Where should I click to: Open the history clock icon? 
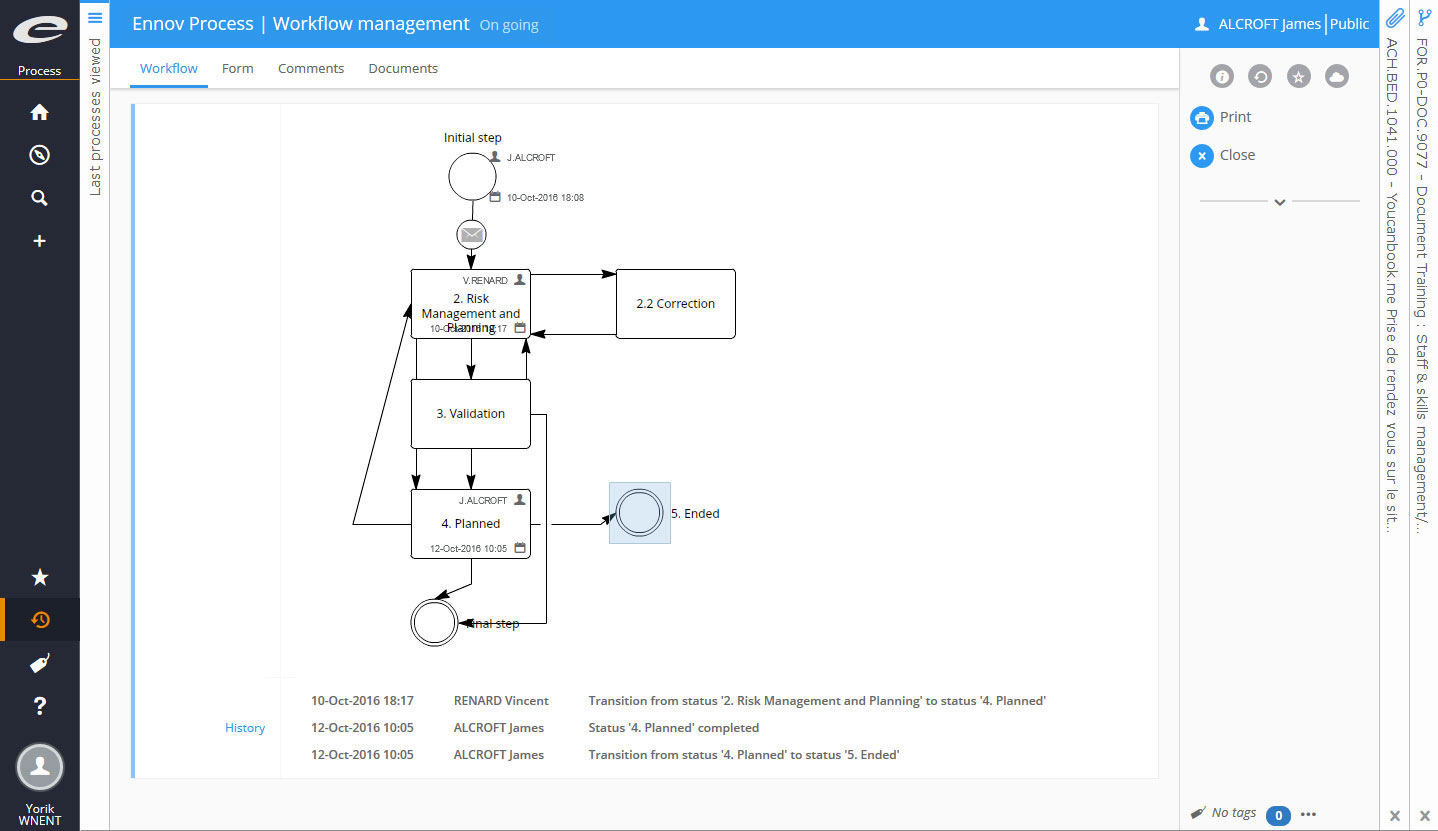coord(40,620)
